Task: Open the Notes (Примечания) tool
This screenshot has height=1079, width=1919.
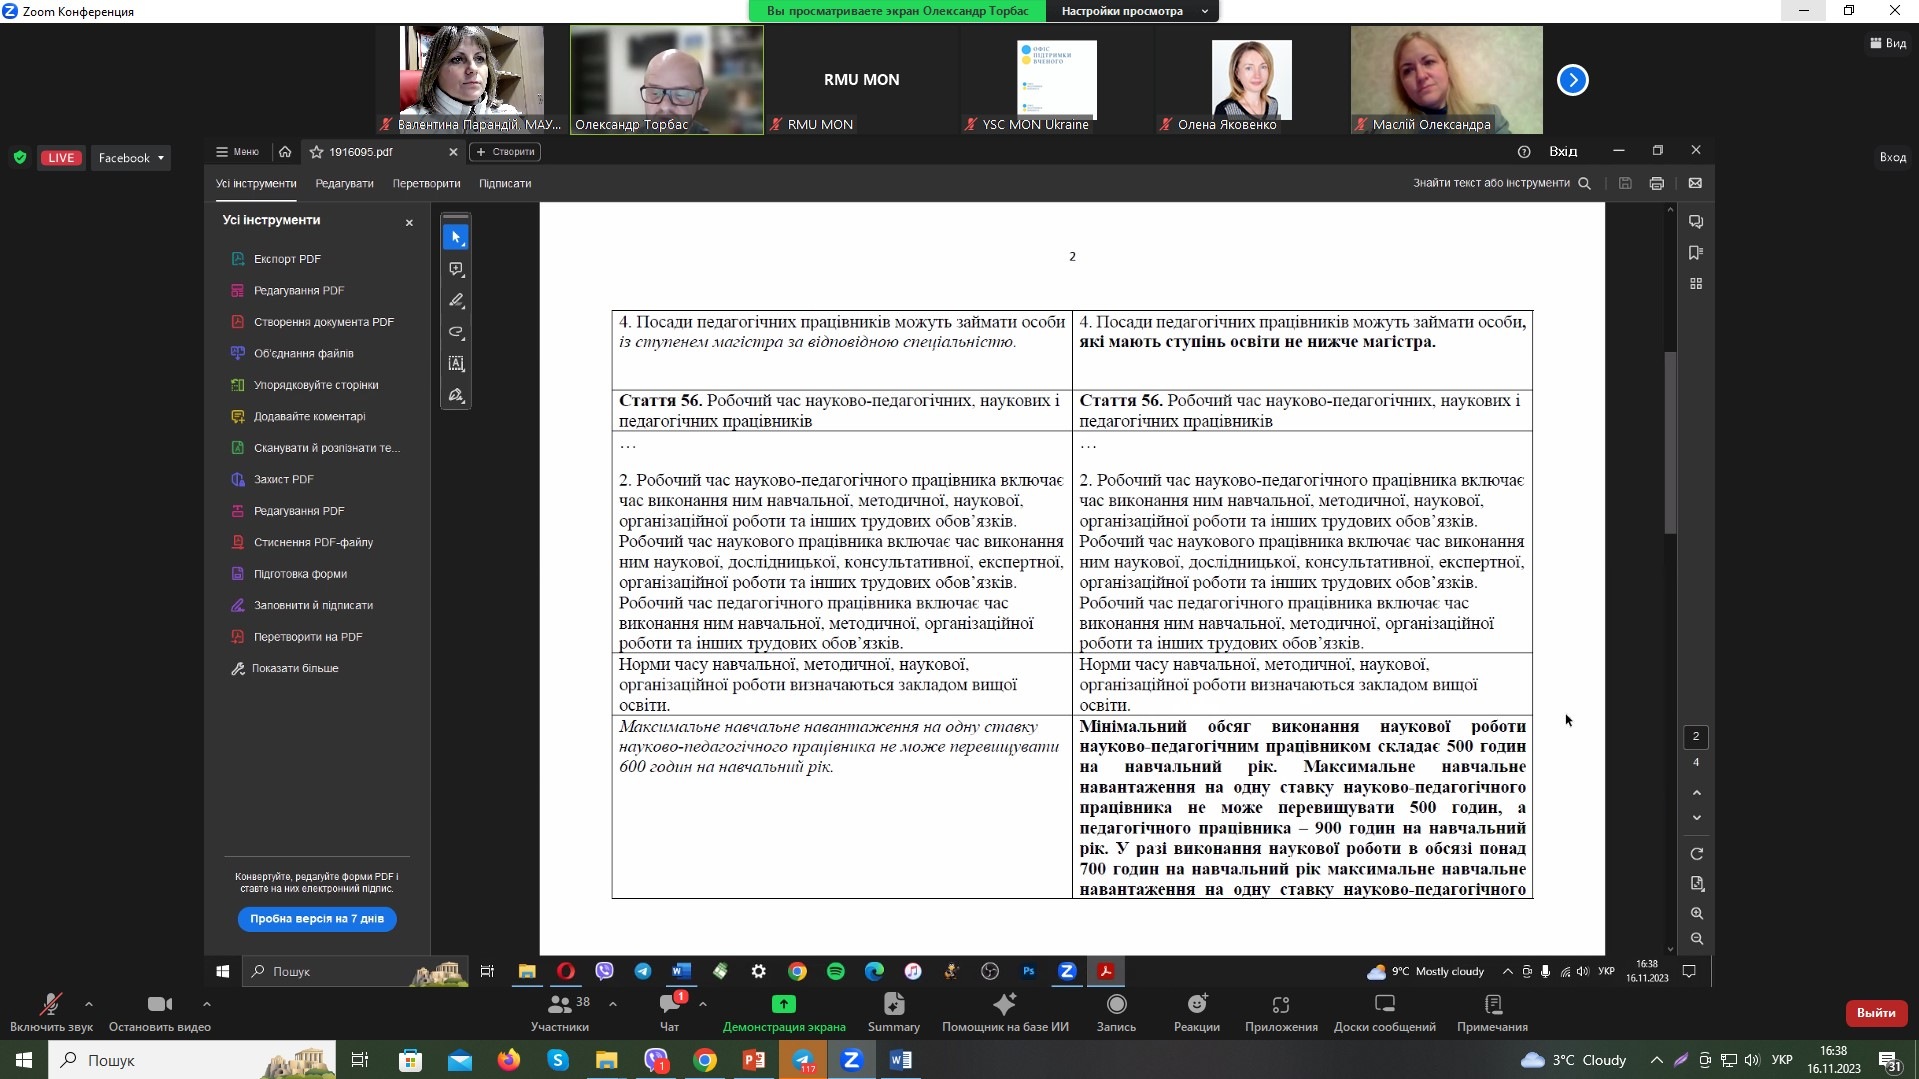Action: [1492, 1005]
